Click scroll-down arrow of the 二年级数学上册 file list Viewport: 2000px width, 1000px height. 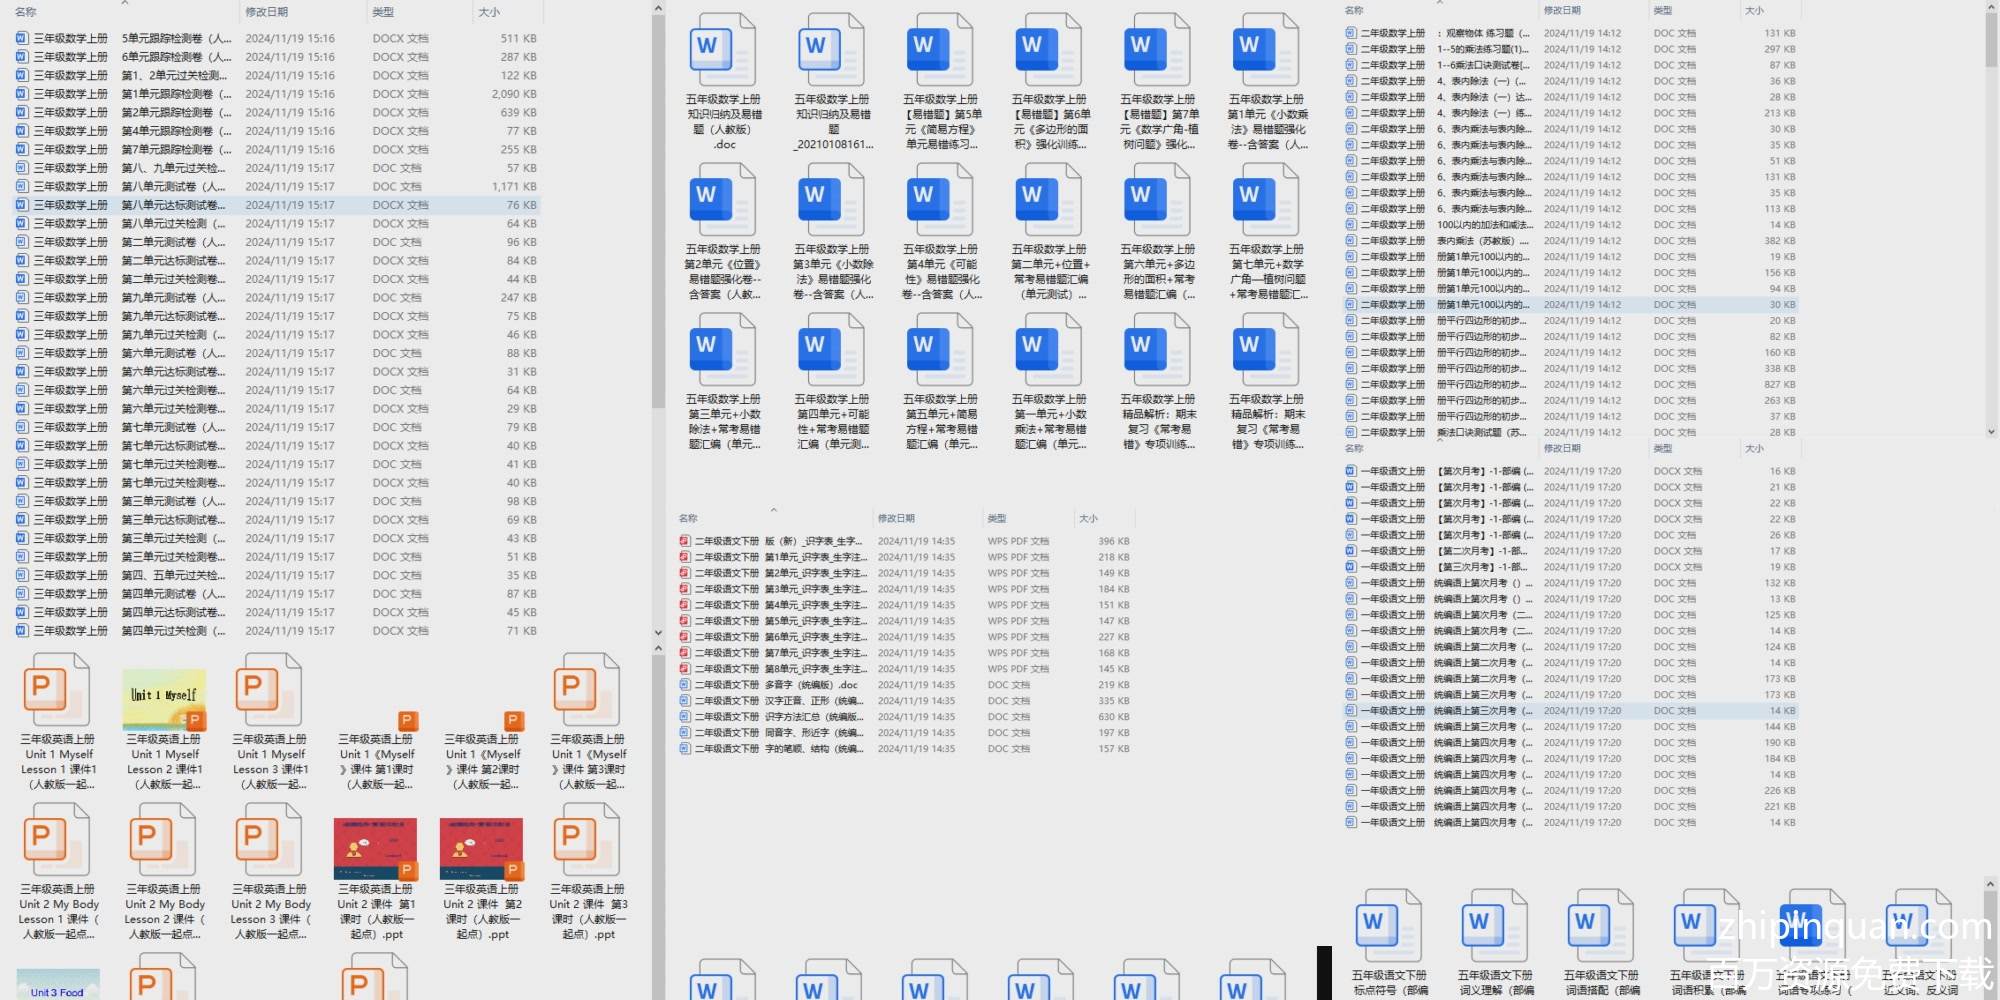click(1991, 432)
